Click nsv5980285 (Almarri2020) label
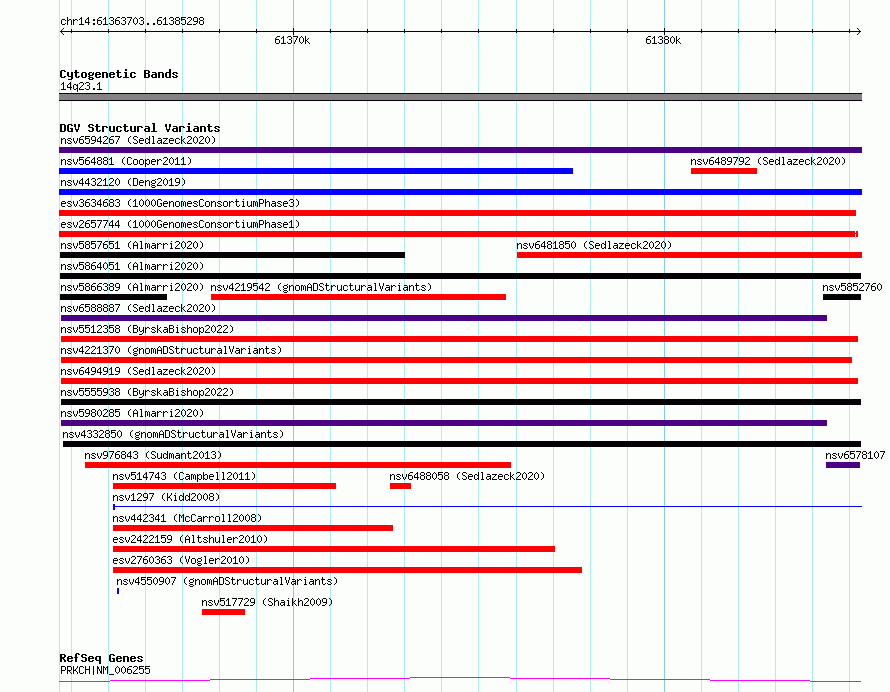Viewport: 890px width, 692px height. coord(132,413)
